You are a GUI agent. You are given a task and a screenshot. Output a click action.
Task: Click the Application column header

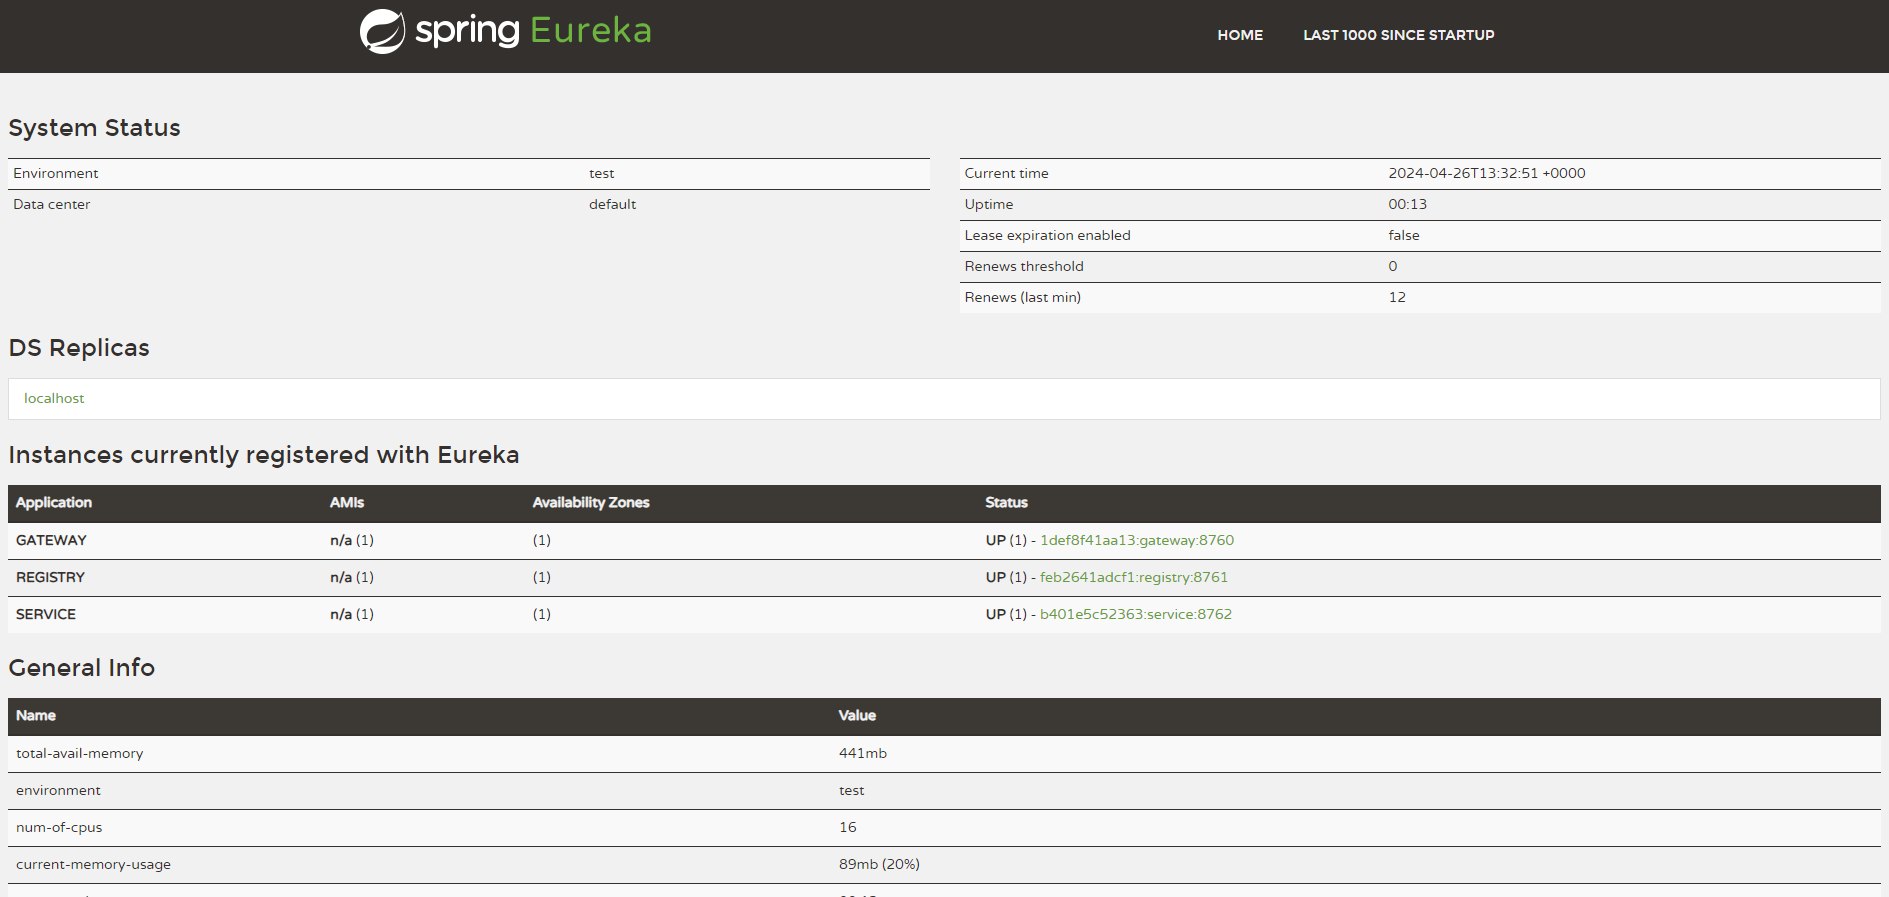click(x=54, y=503)
